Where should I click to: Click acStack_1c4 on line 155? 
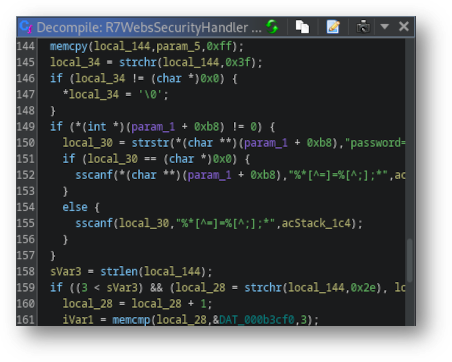pos(316,223)
